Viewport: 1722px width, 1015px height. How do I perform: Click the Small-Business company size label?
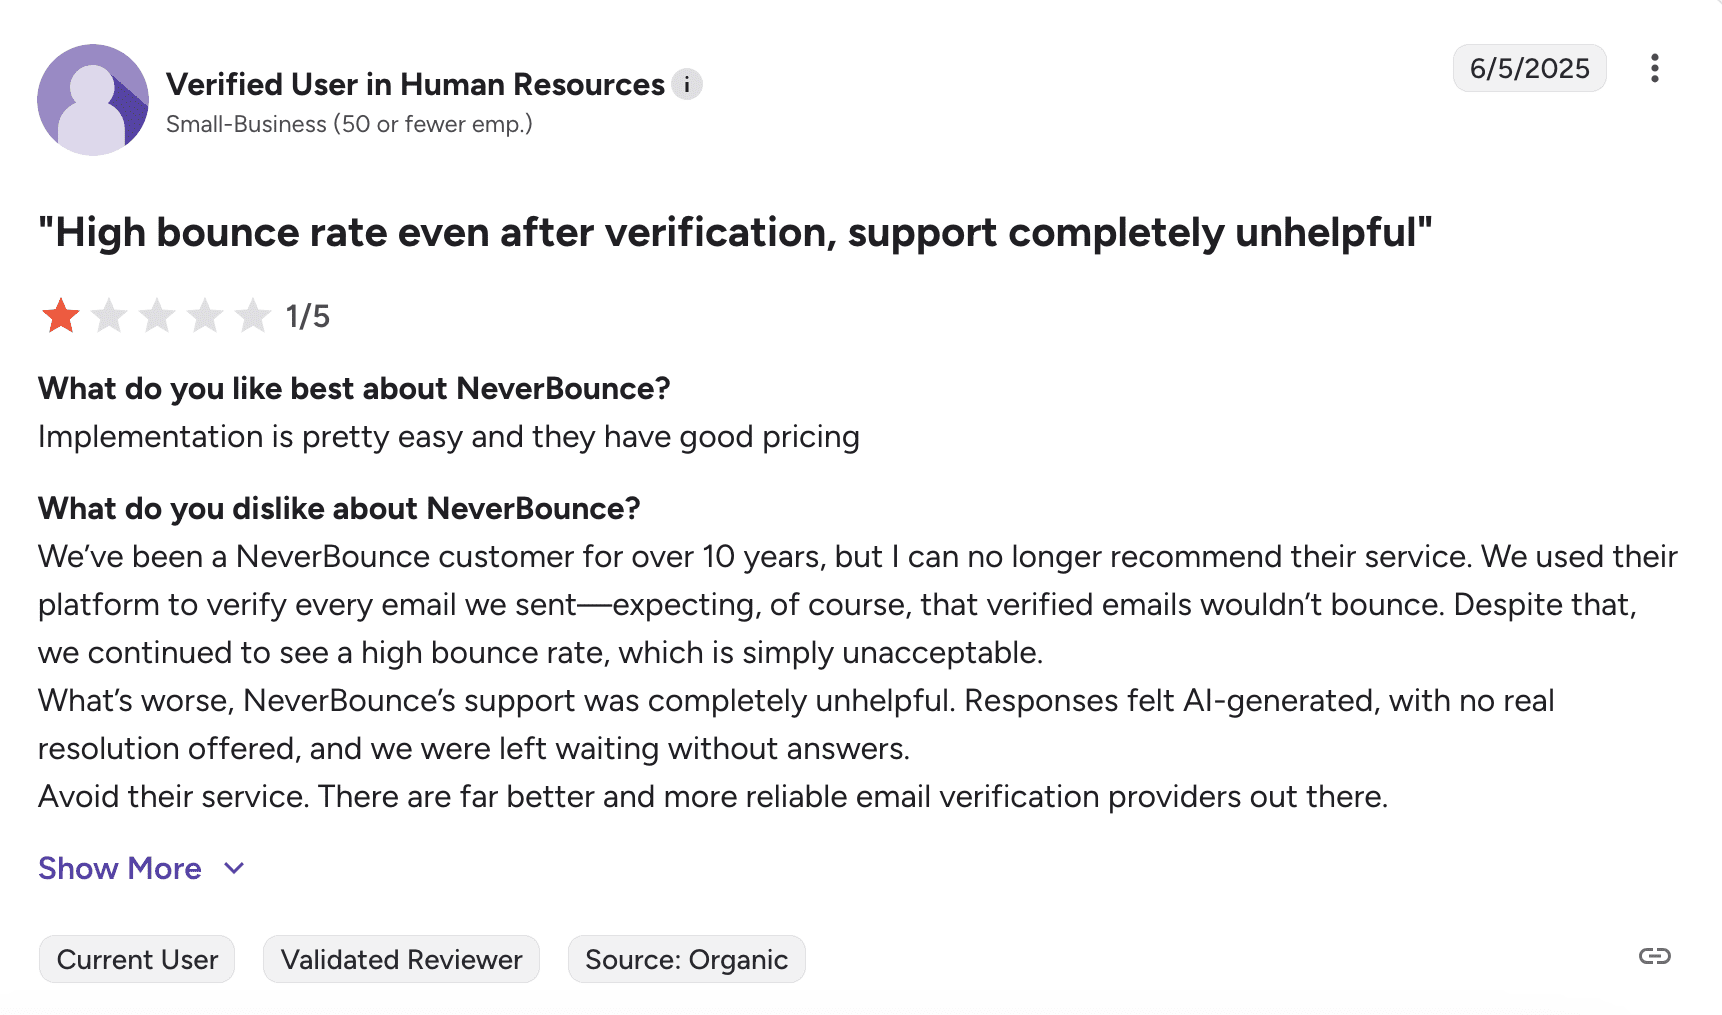pyautogui.click(x=349, y=124)
